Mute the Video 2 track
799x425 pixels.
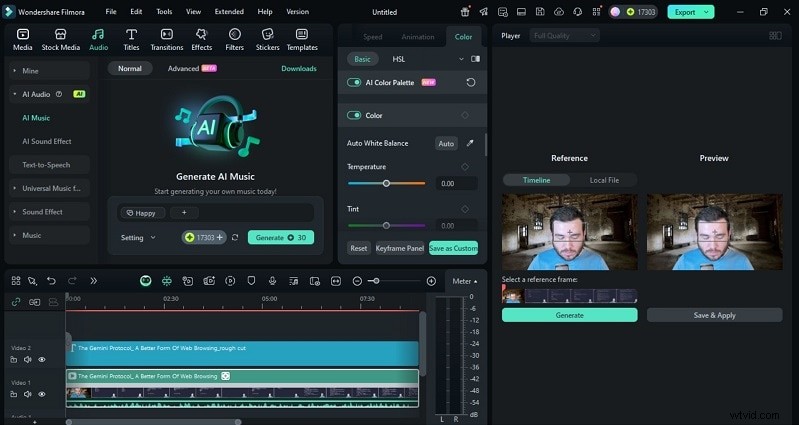coord(28,360)
